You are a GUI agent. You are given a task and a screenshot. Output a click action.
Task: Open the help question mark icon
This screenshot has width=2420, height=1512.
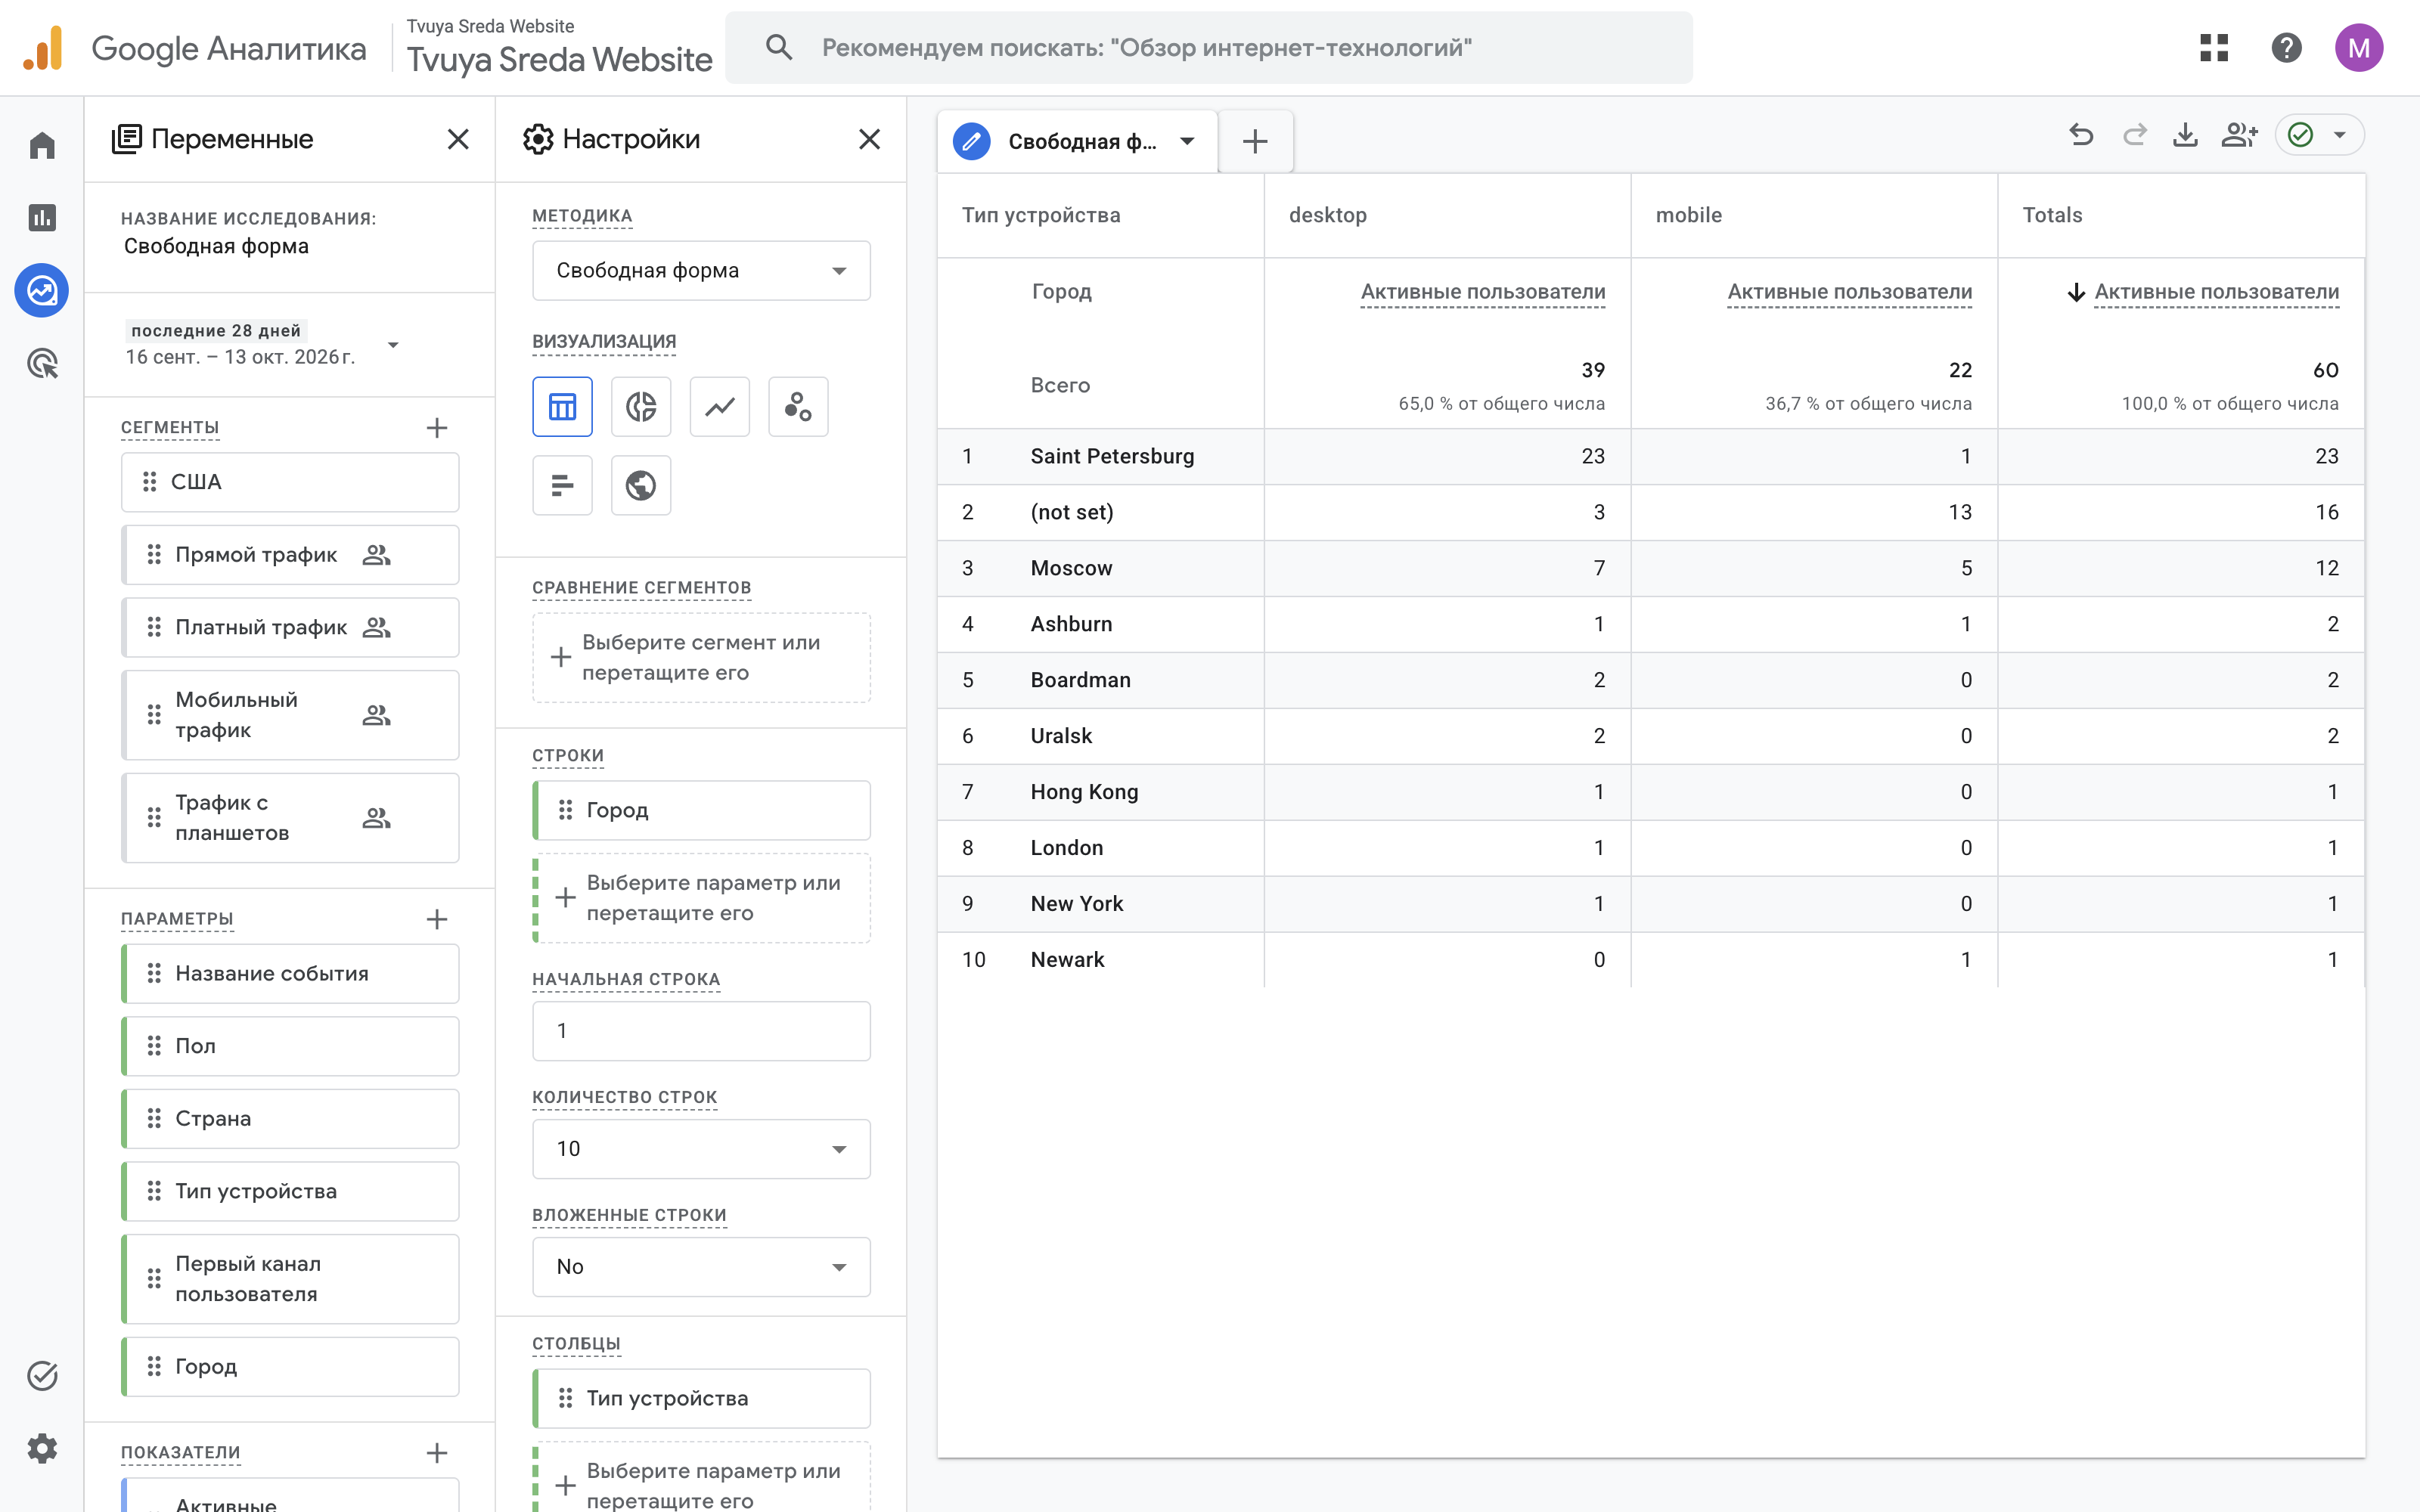coord(2286,47)
